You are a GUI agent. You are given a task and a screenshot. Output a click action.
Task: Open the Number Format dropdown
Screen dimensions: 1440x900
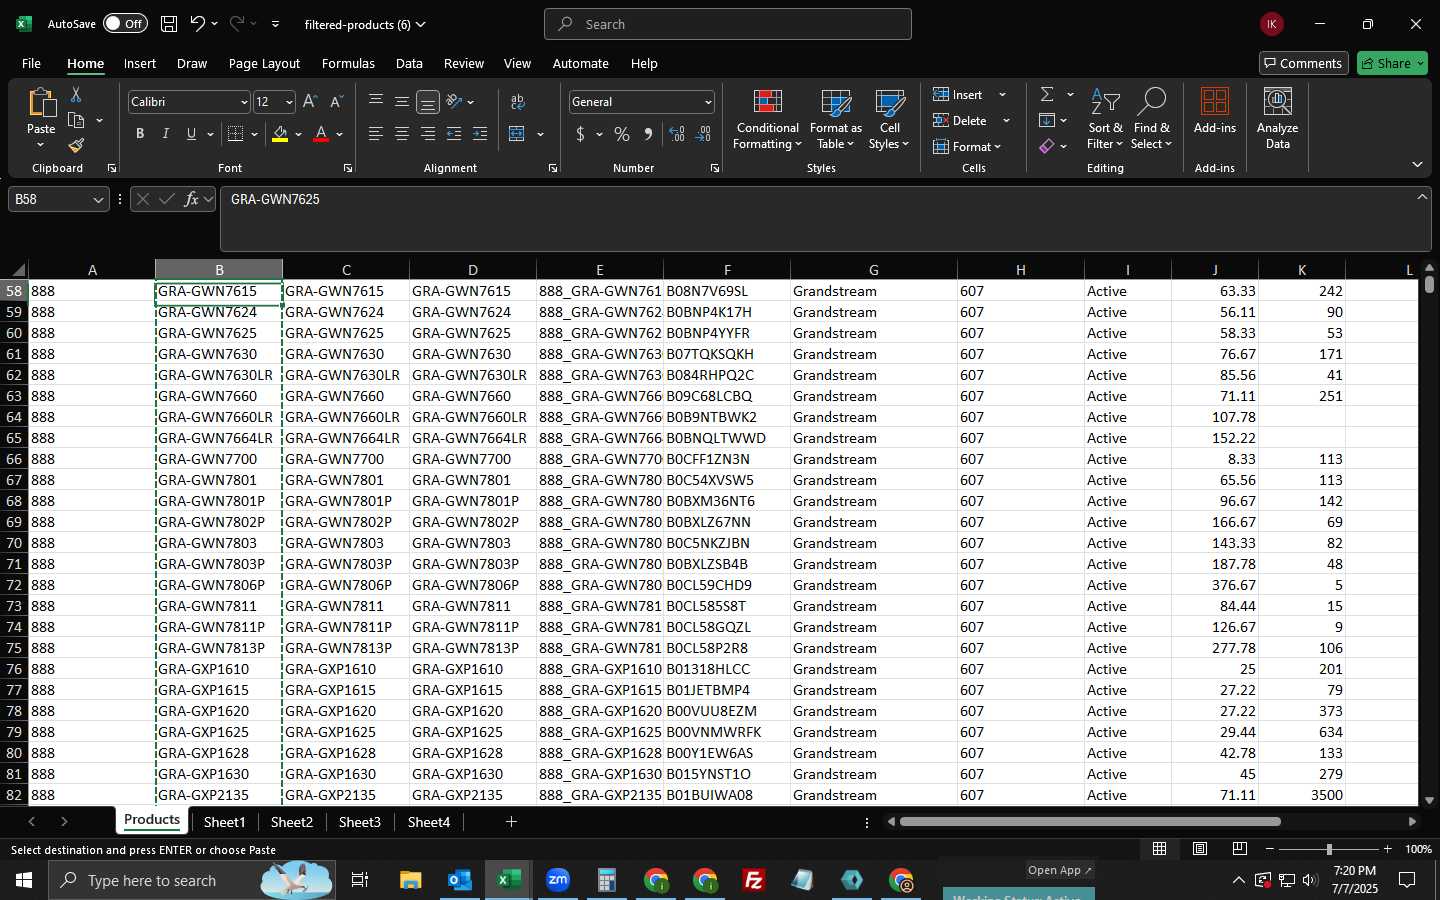pos(708,102)
